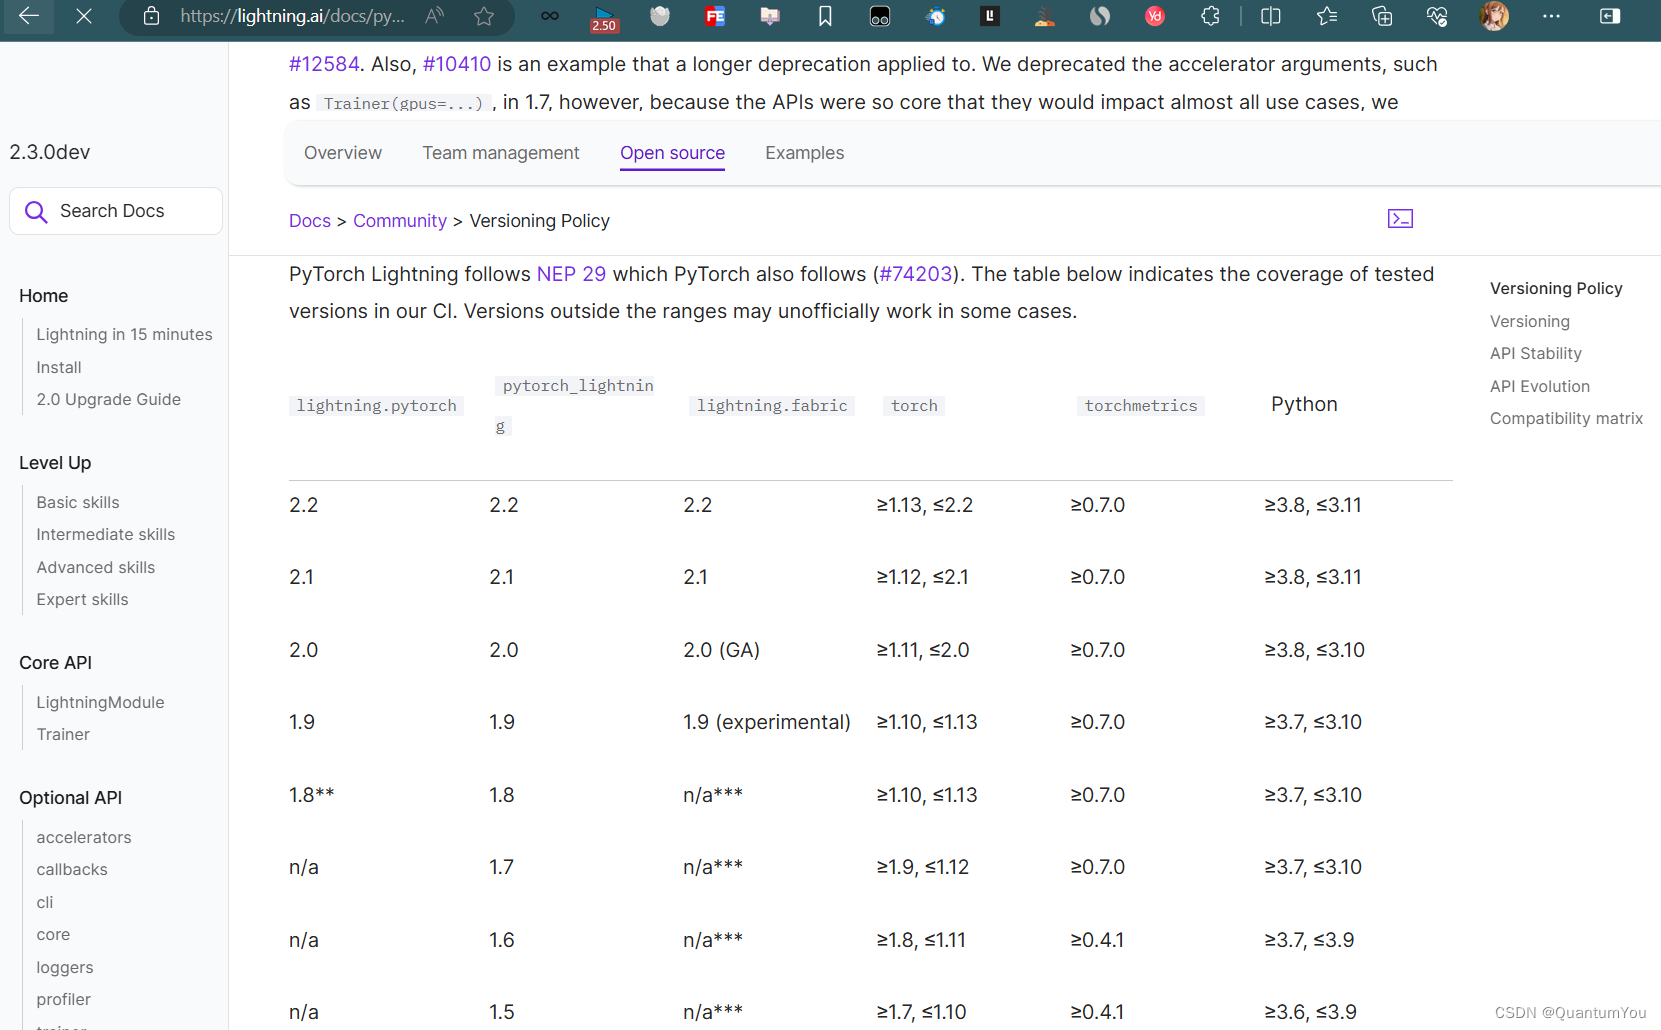Open the bookmark-shaped extension icon
This screenshot has width=1661, height=1030.
pos(825,16)
